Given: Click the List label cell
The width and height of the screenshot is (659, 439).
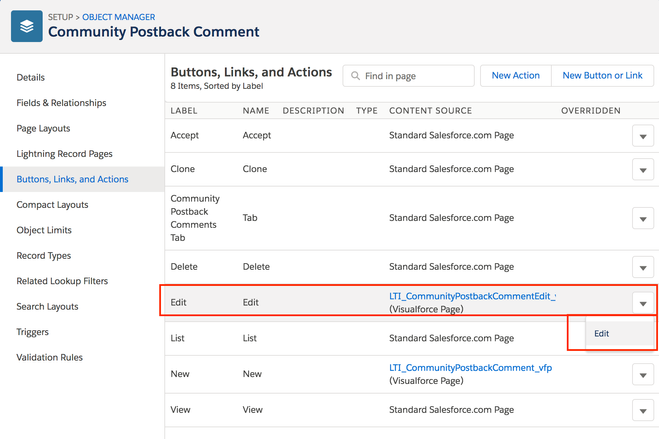Looking at the screenshot, I should tap(177, 338).
